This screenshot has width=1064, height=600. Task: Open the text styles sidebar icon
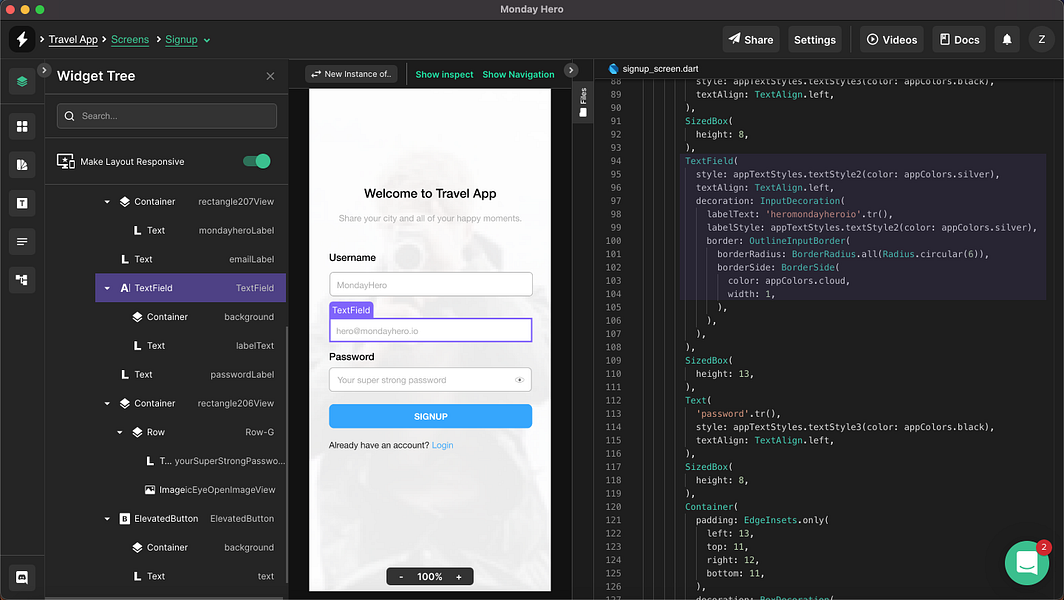pyautogui.click(x=22, y=203)
